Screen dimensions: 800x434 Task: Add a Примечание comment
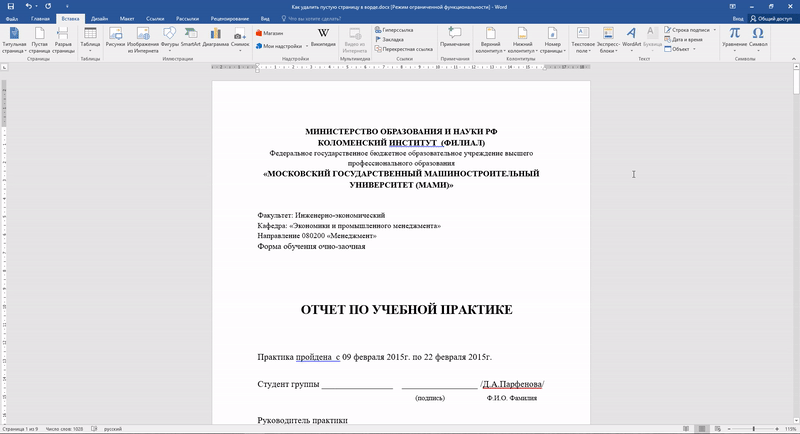pyautogui.click(x=455, y=38)
